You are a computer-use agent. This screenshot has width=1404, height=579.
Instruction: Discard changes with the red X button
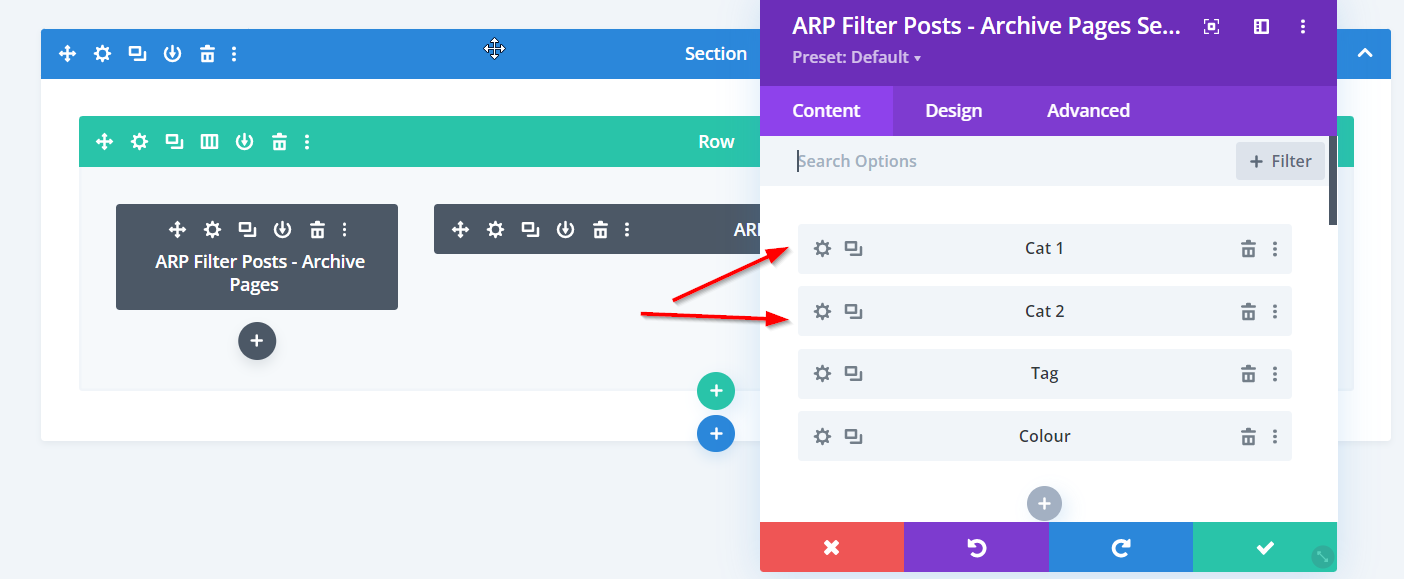tap(831, 547)
